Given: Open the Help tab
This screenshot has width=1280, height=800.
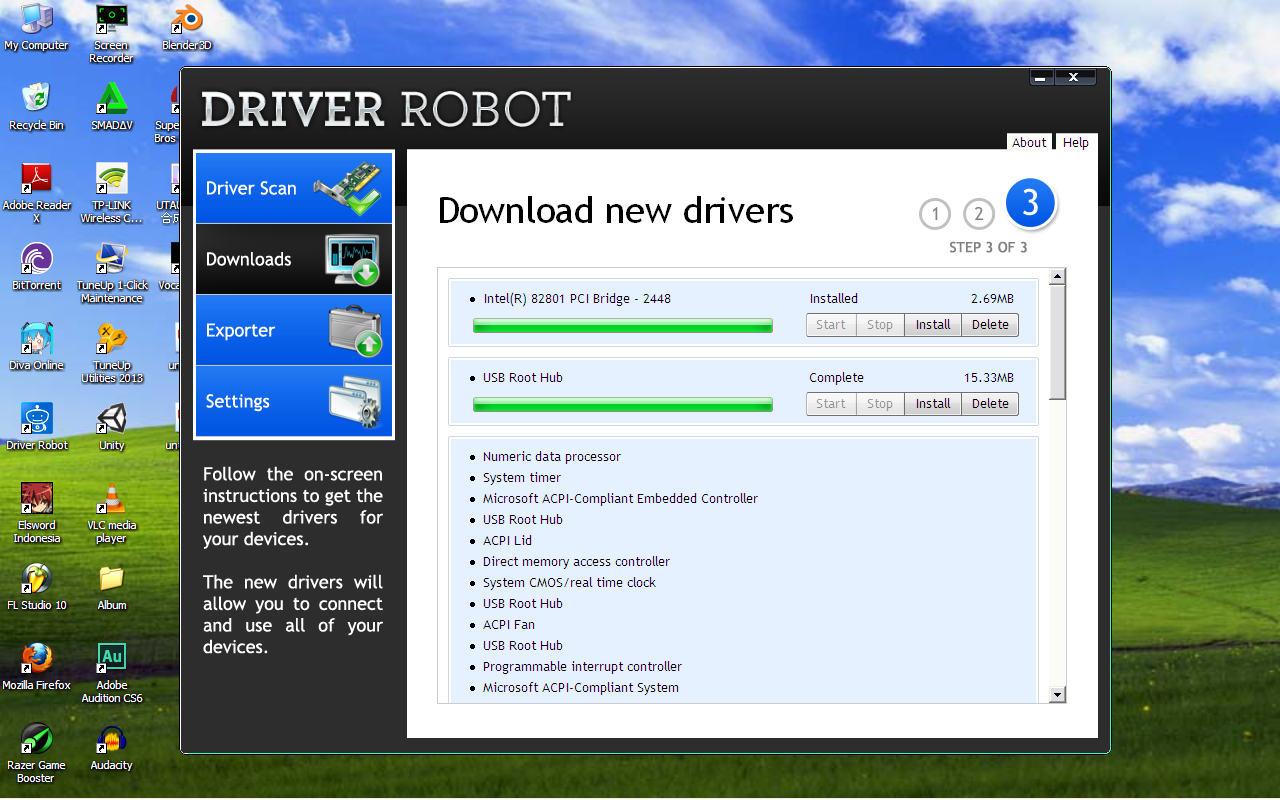Looking at the screenshot, I should click(x=1076, y=142).
